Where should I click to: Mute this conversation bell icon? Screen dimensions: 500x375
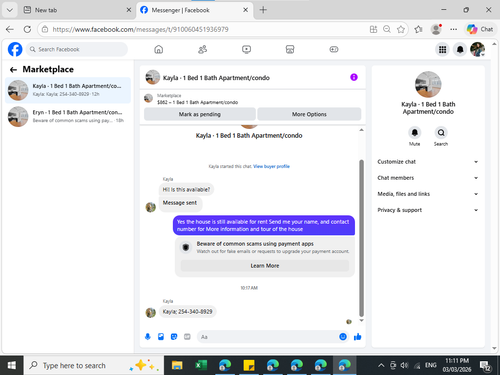pyautogui.click(x=415, y=133)
